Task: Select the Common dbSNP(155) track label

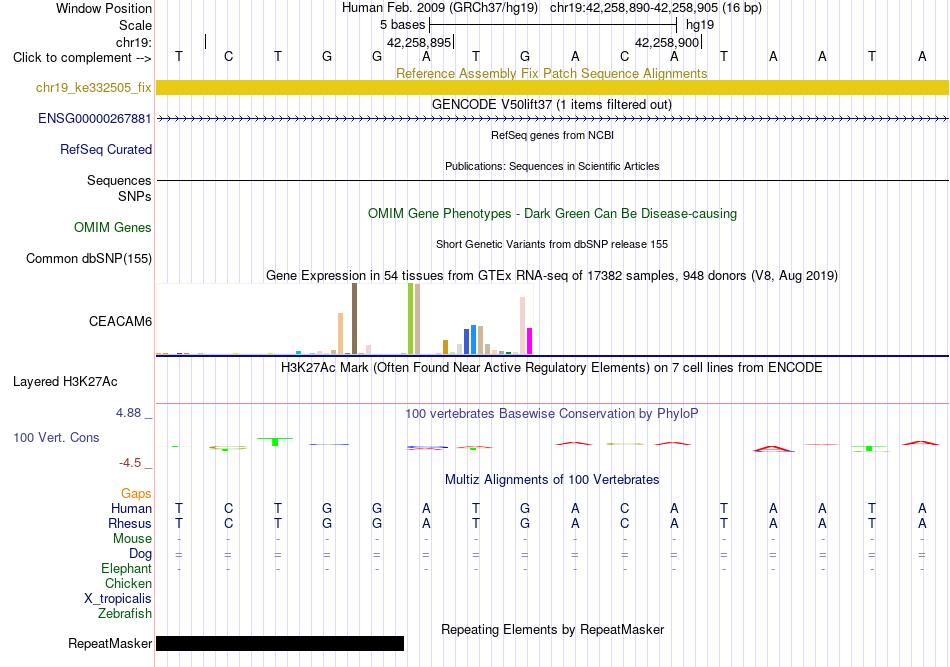Action: pos(89,259)
